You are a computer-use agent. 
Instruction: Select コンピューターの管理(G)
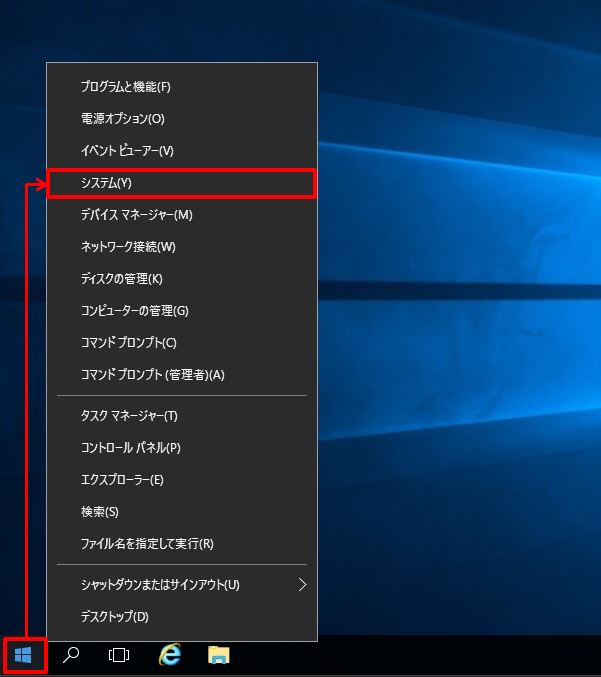tap(182, 310)
